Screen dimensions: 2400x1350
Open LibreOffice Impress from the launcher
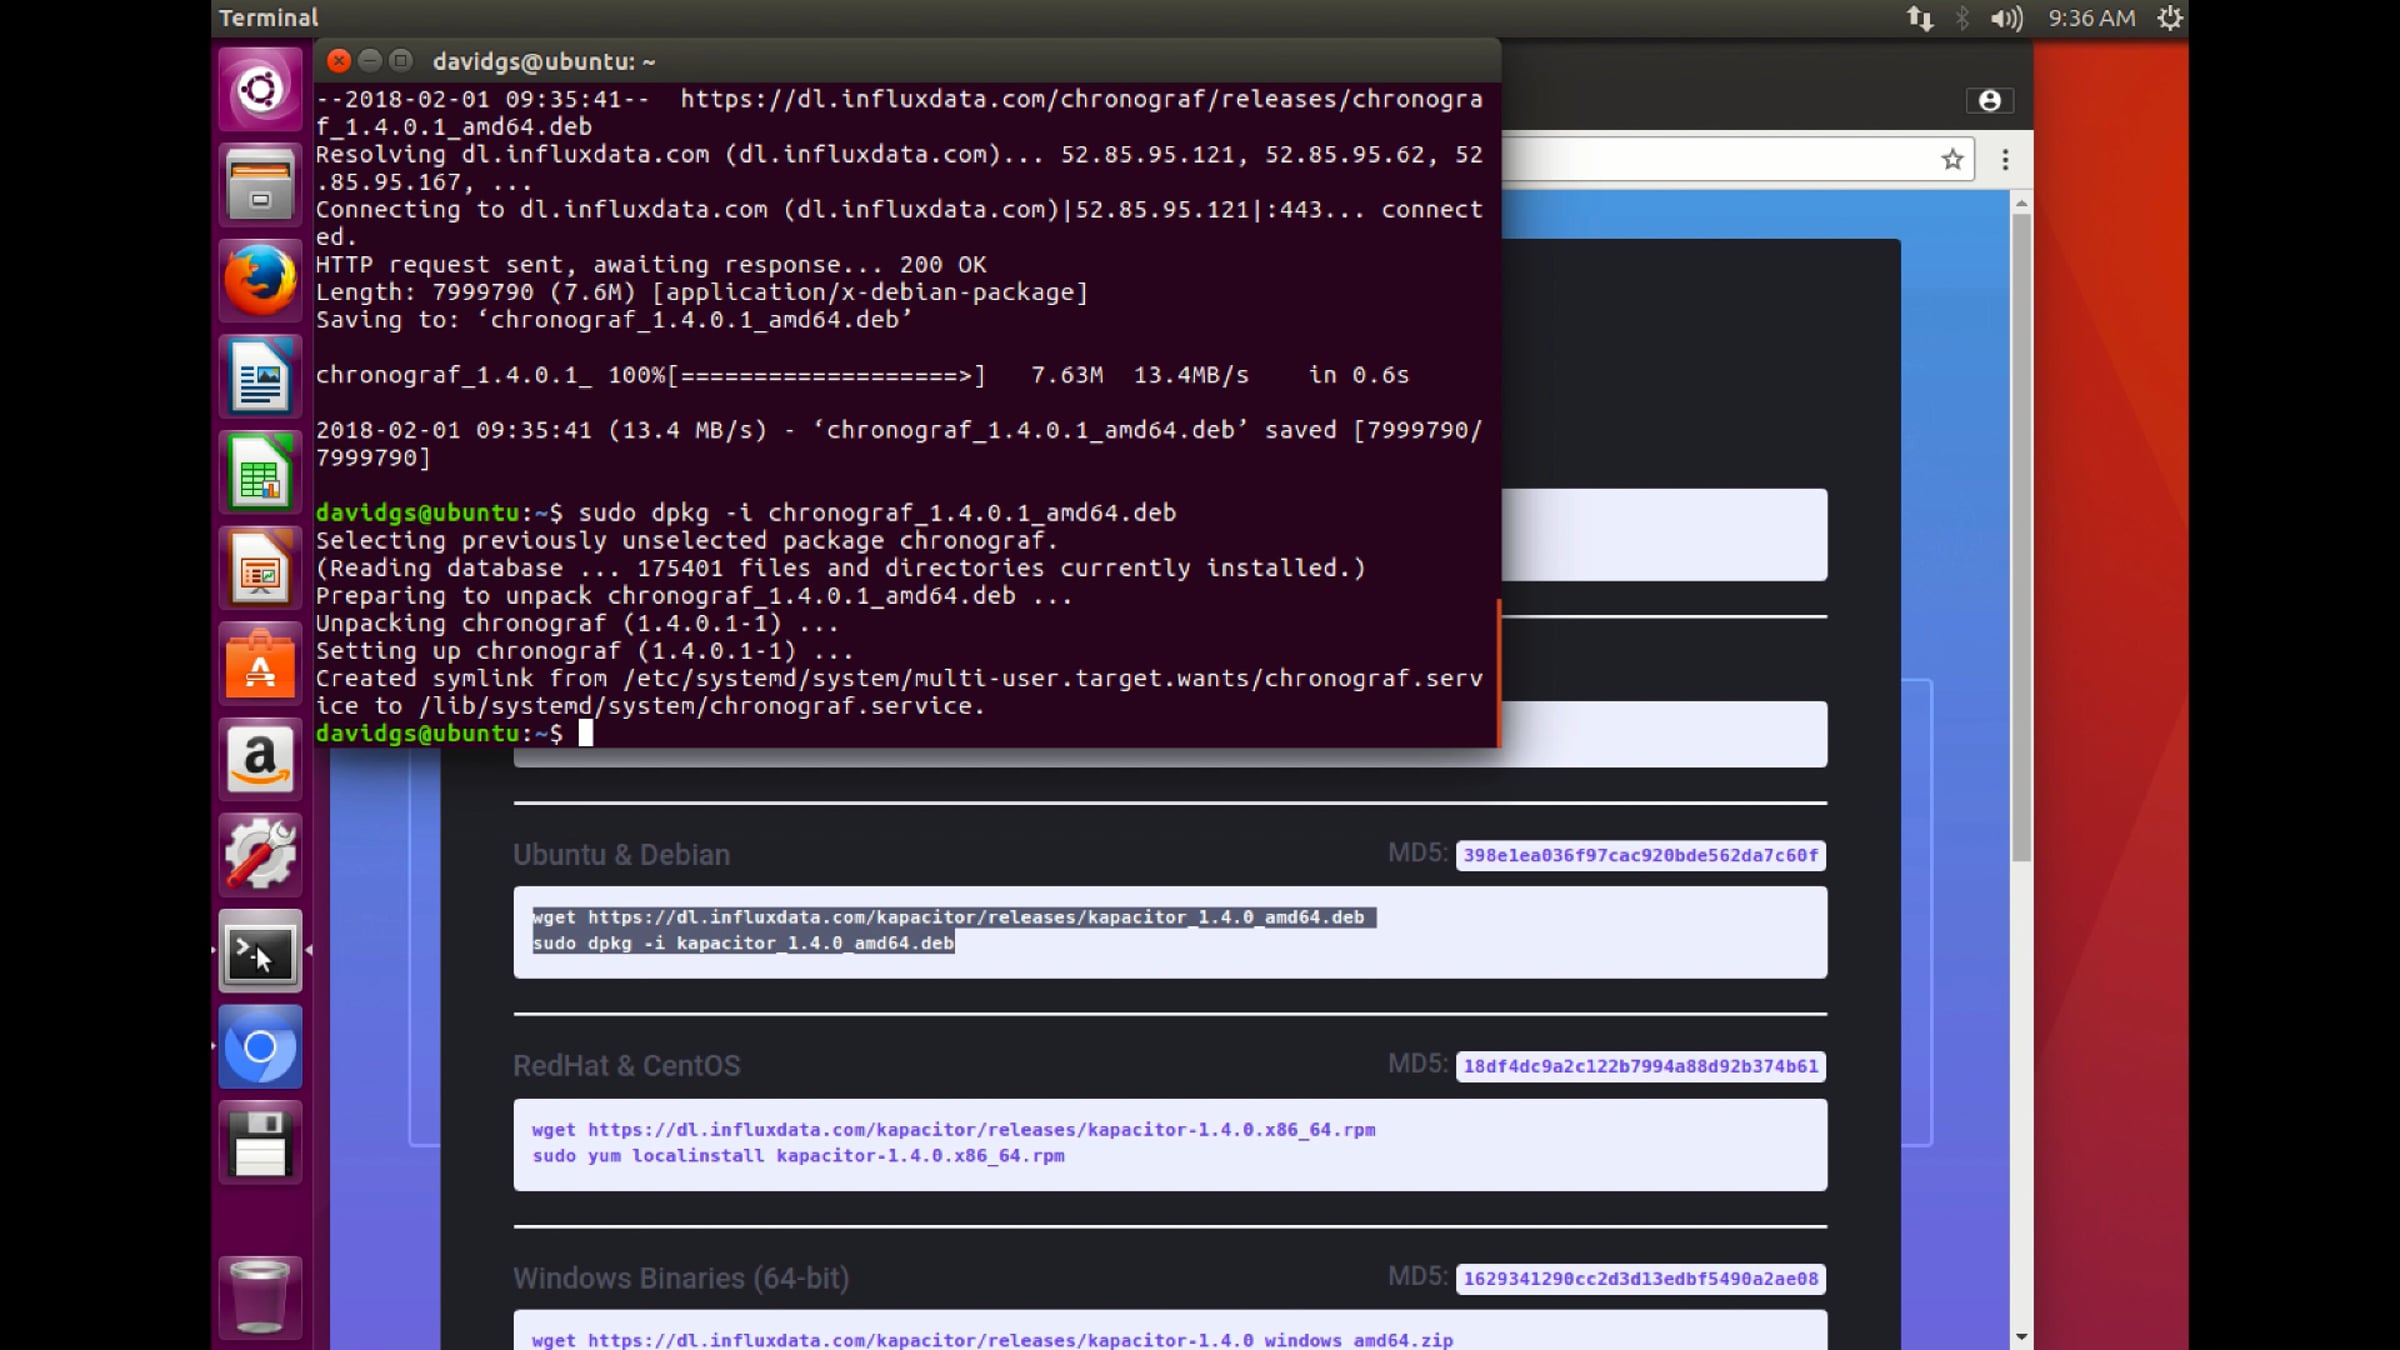tap(260, 568)
